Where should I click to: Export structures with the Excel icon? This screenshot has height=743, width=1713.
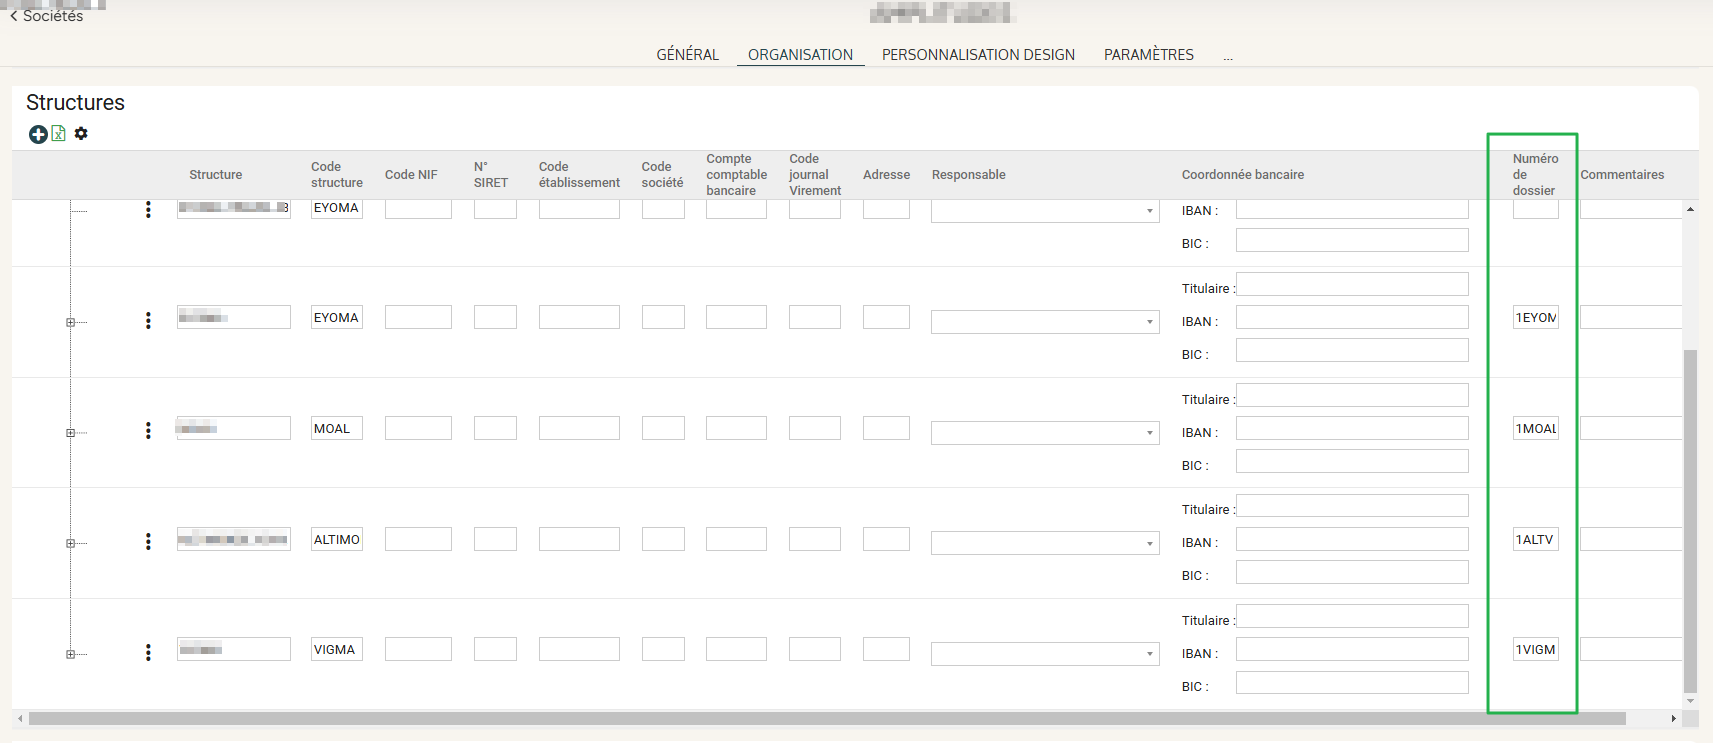59,134
